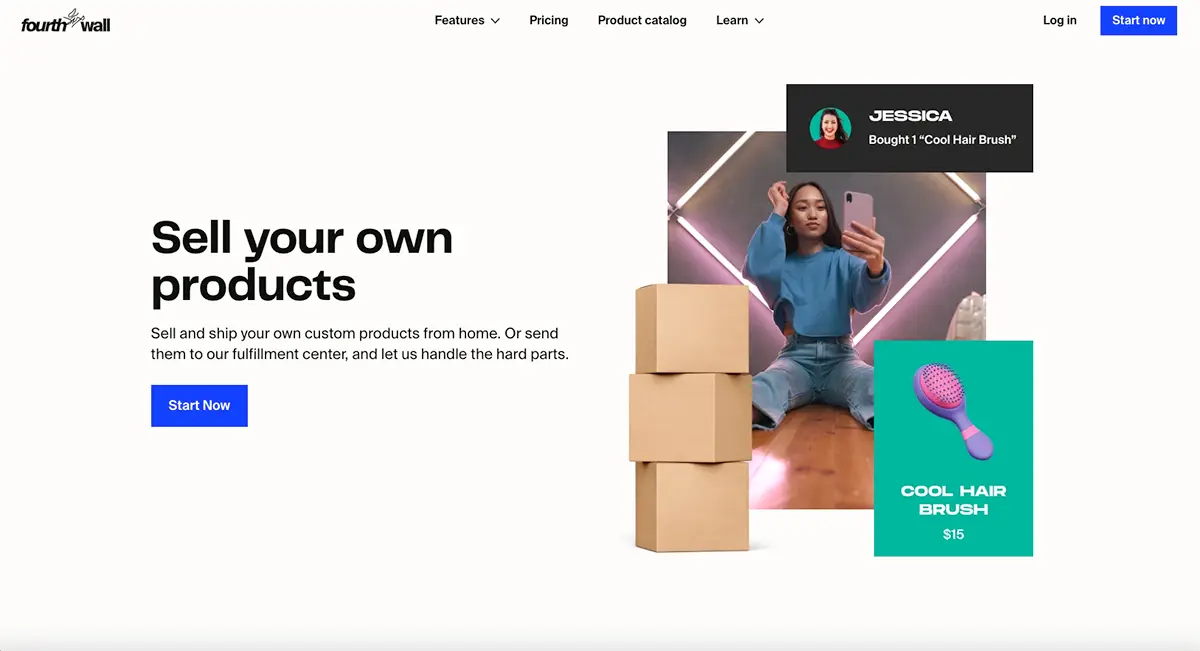Click the blue Start Now hero button
The width and height of the screenshot is (1200, 651).
(199, 405)
